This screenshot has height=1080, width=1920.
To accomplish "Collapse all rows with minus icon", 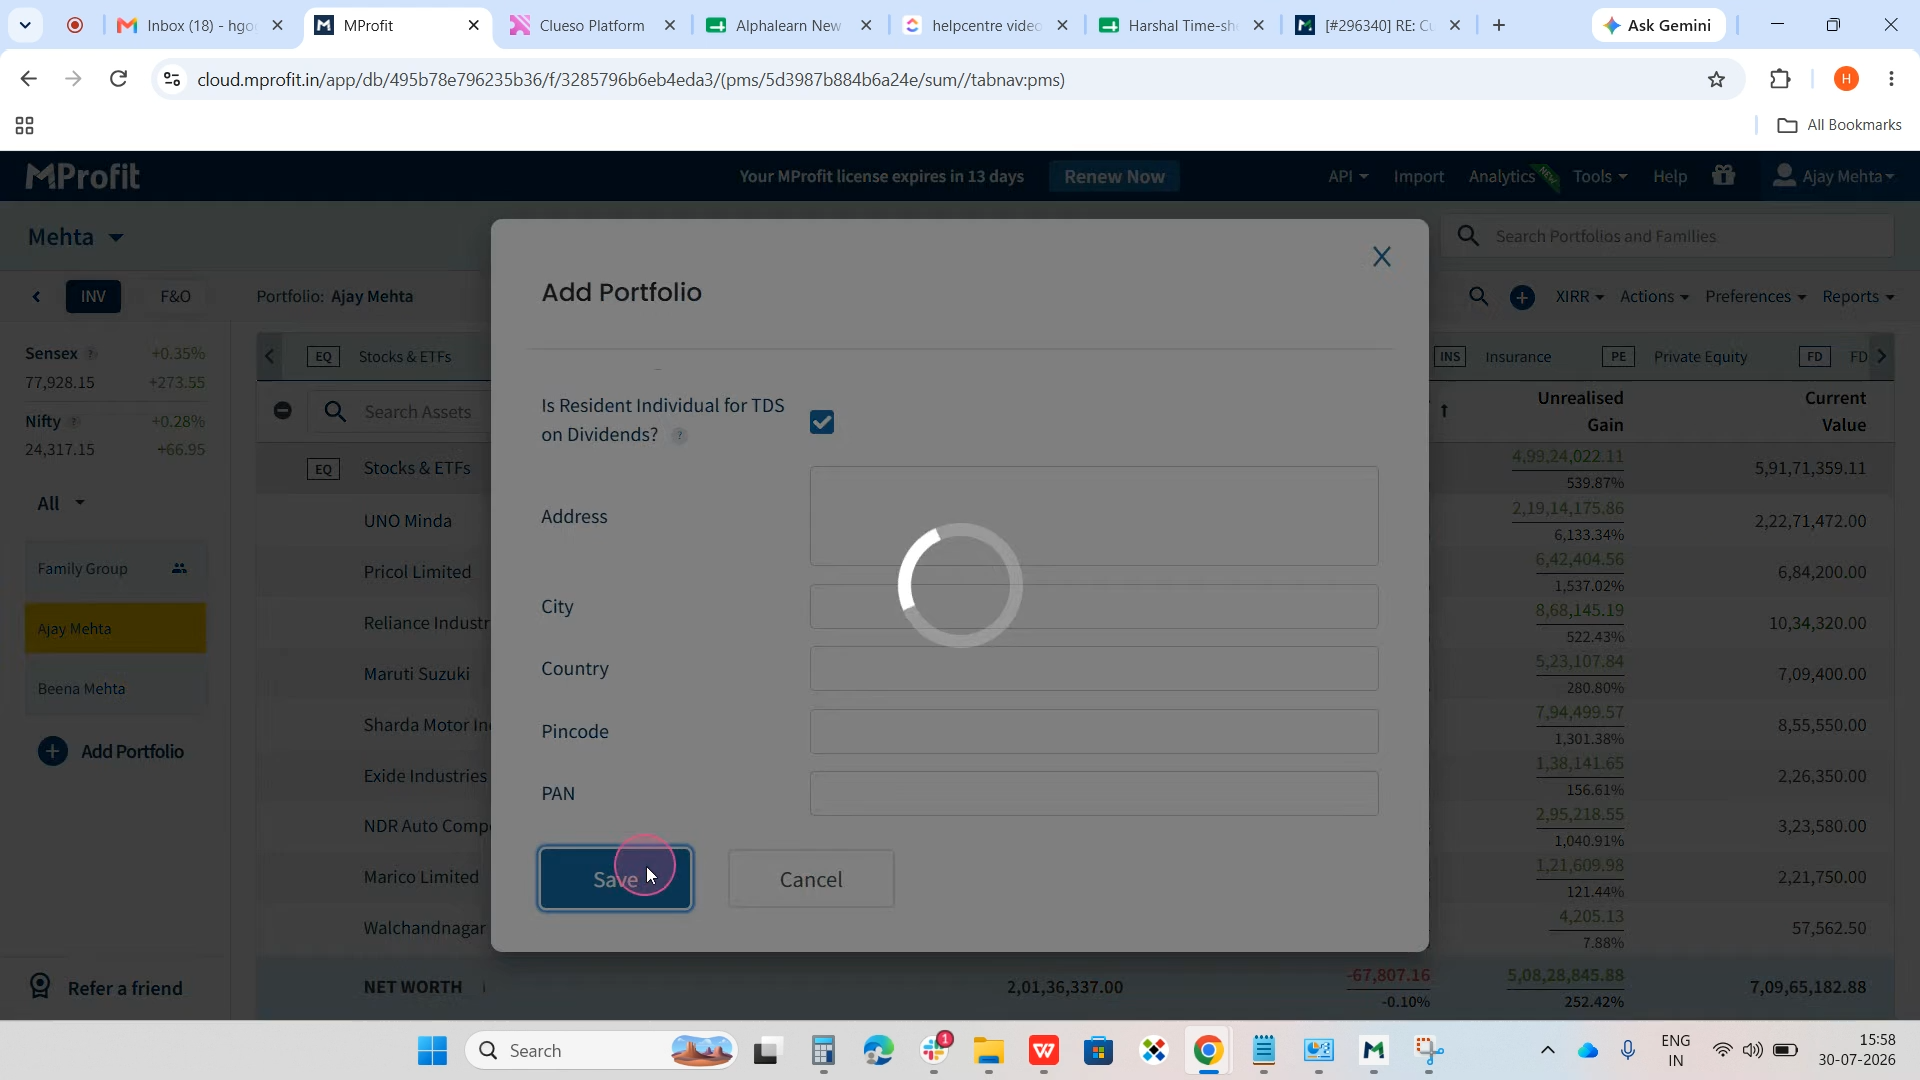I will pyautogui.click(x=283, y=411).
